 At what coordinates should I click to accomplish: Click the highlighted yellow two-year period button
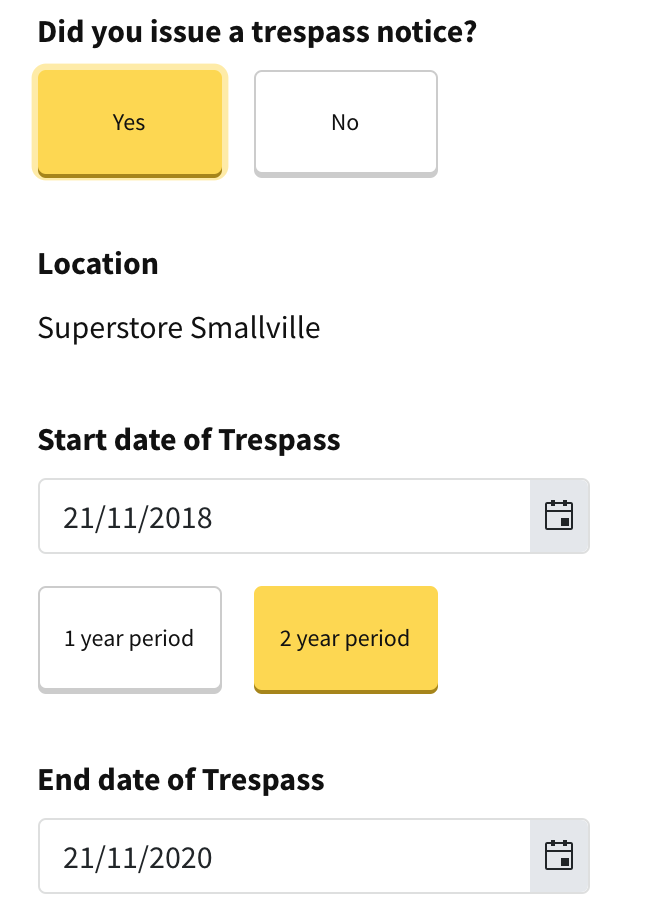point(346,639)
